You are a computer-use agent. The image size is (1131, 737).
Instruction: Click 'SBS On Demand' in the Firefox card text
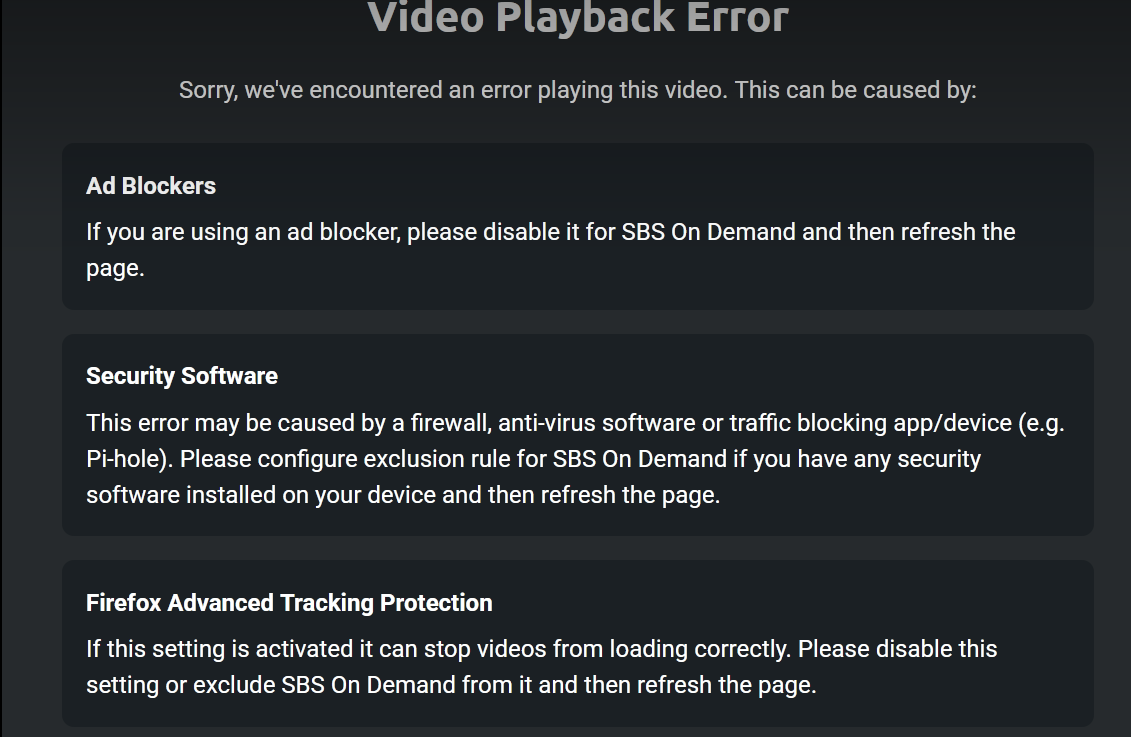point(368,684)
